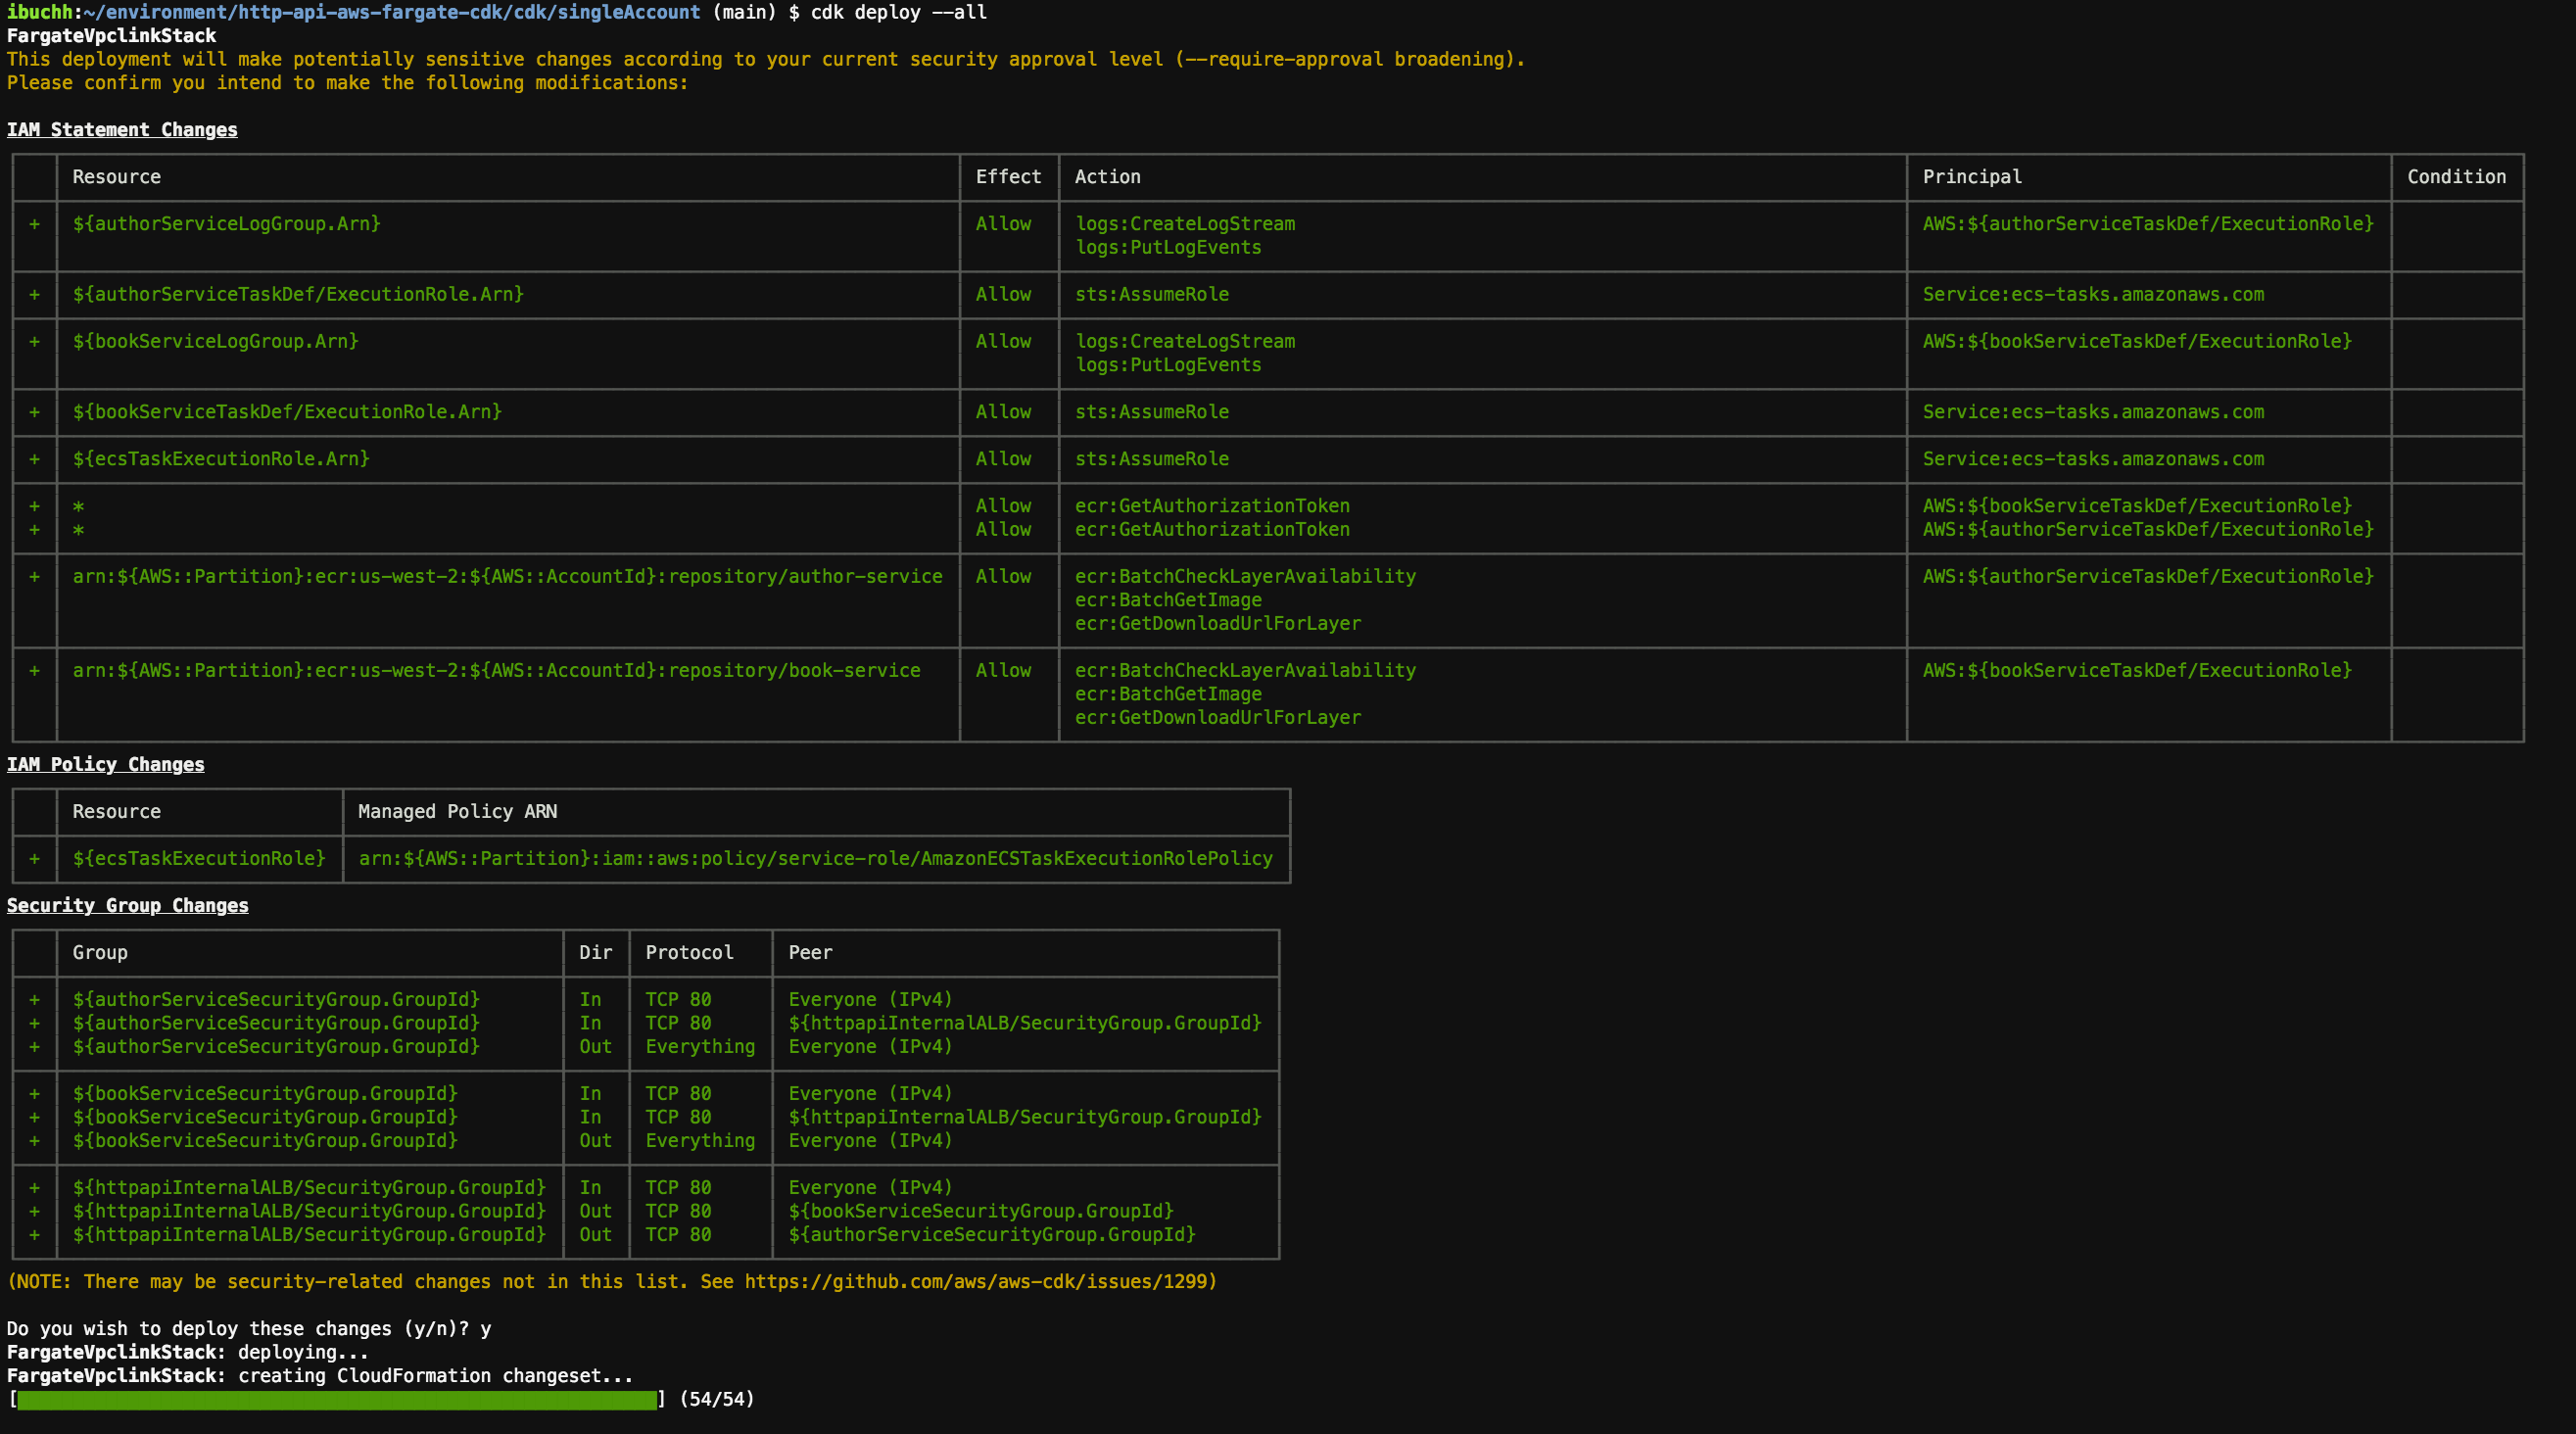Screen dimensions: 2576x1434
Task: Click the plus sign in IAM Policy Changes row
Action: point(35,859)
